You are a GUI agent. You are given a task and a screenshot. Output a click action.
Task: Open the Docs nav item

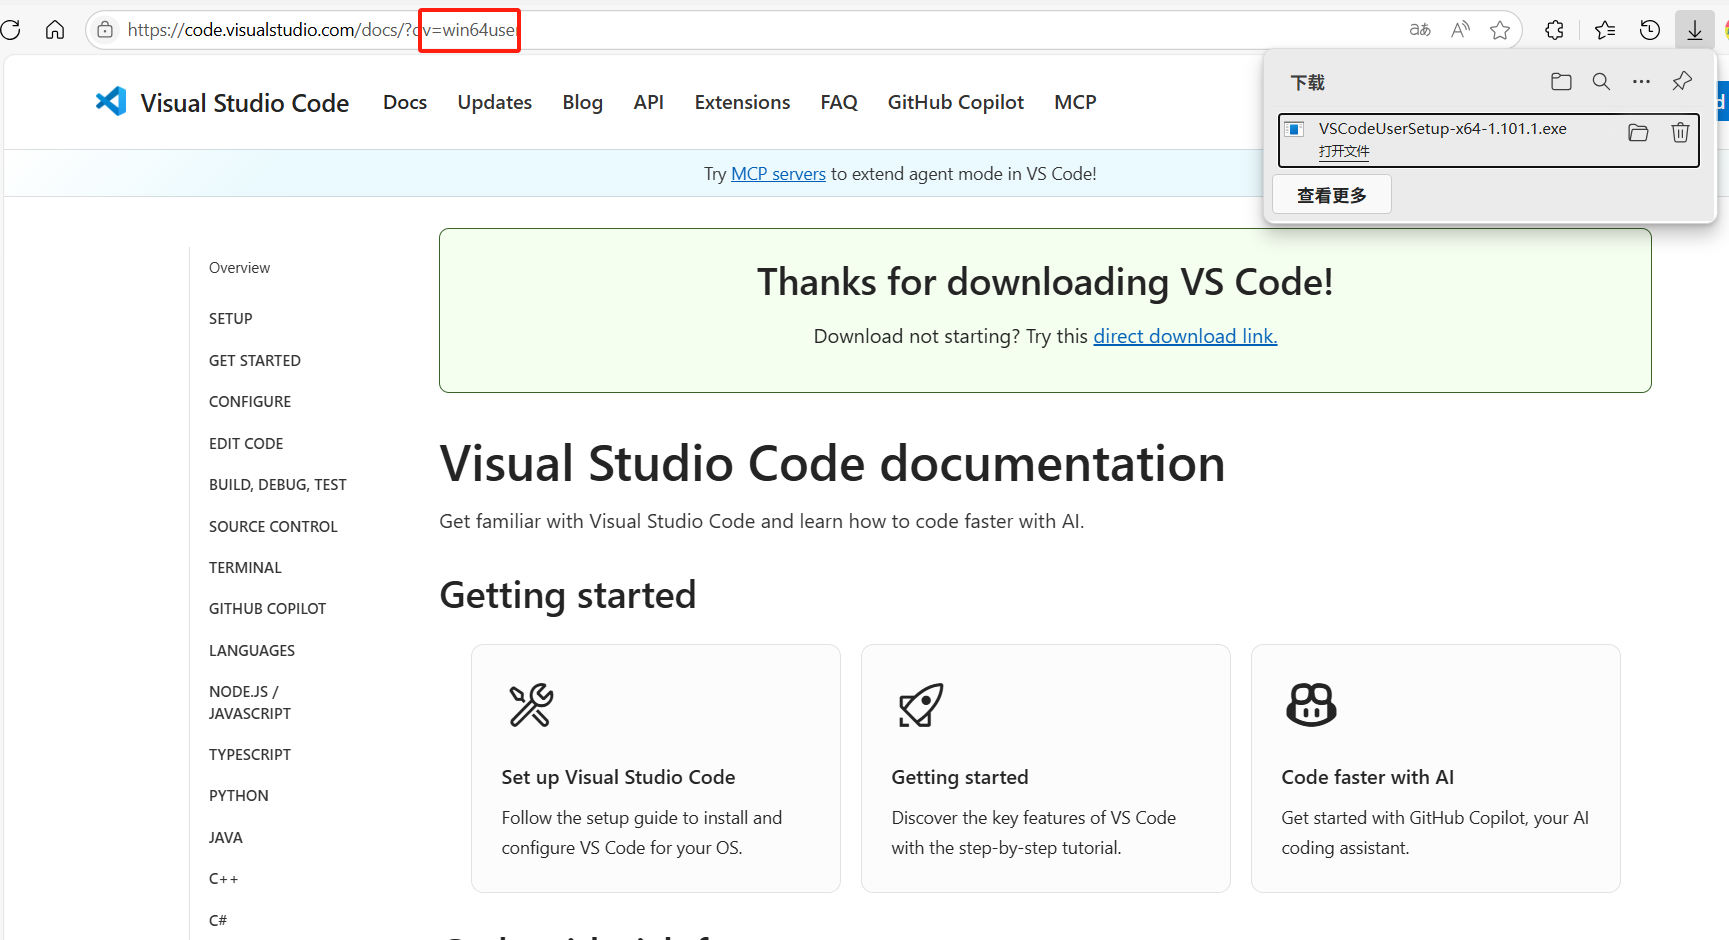[405, 102]
